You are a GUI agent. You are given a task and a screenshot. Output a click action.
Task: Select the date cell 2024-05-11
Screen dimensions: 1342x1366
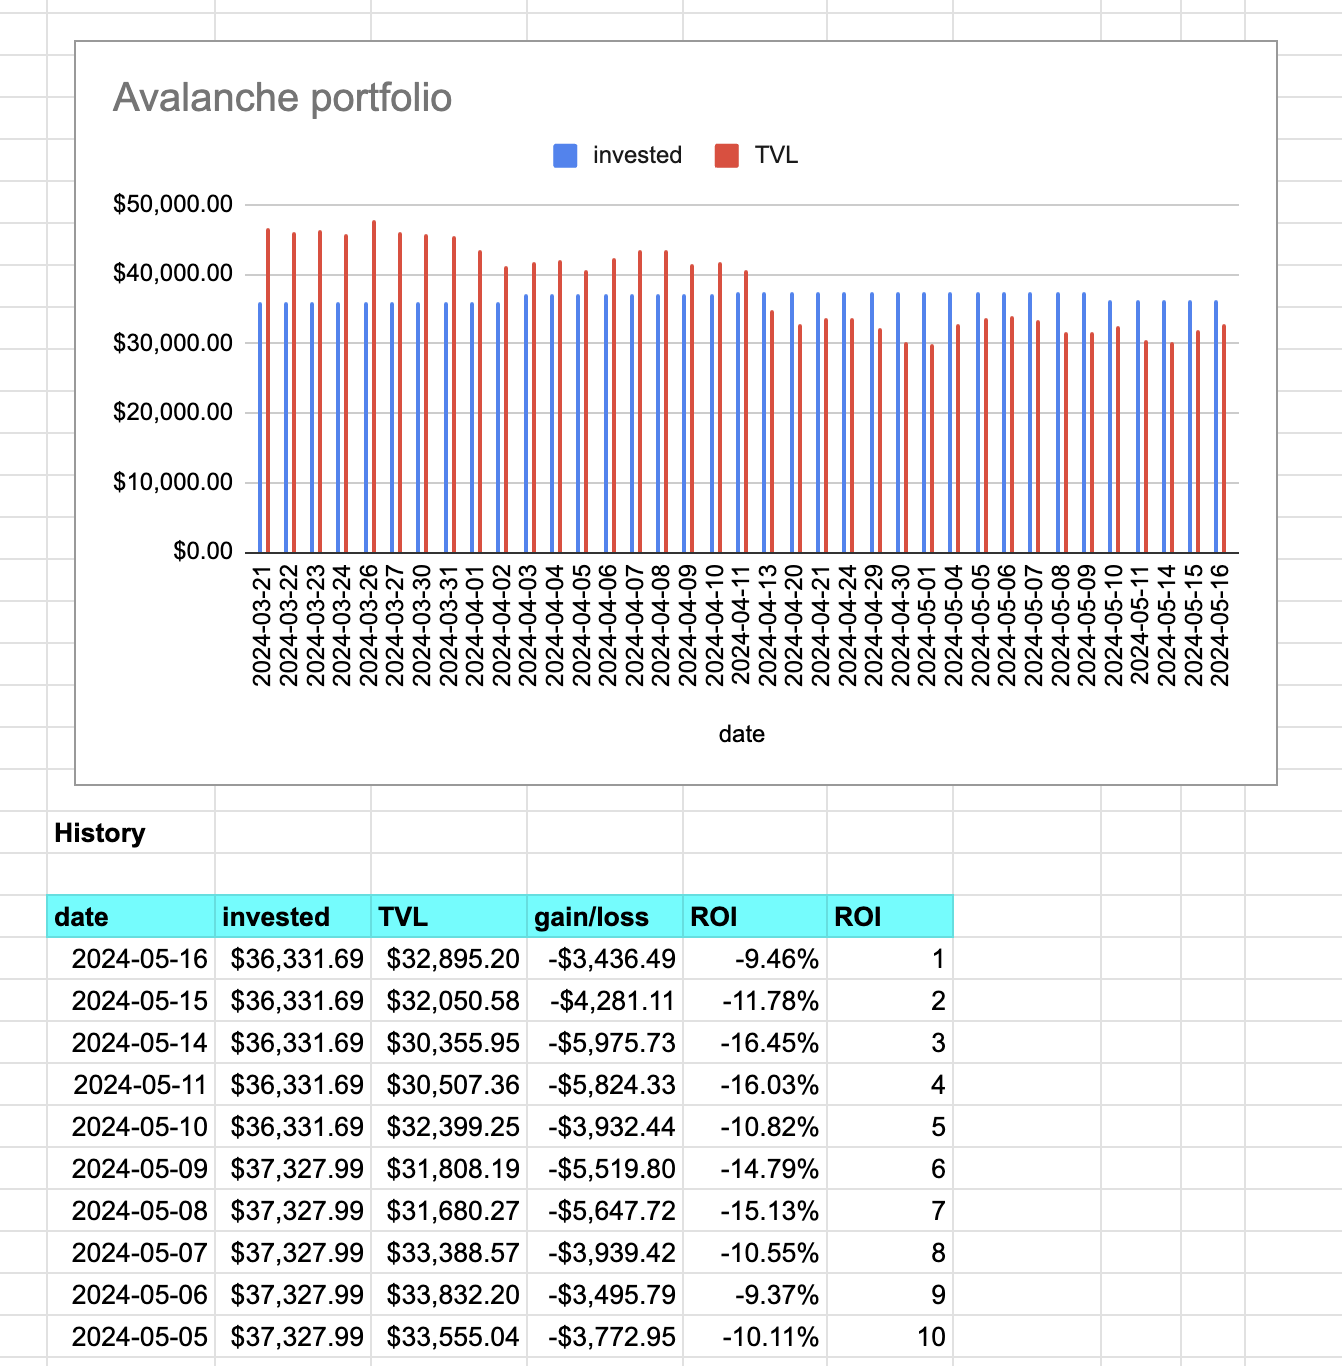131,1085
